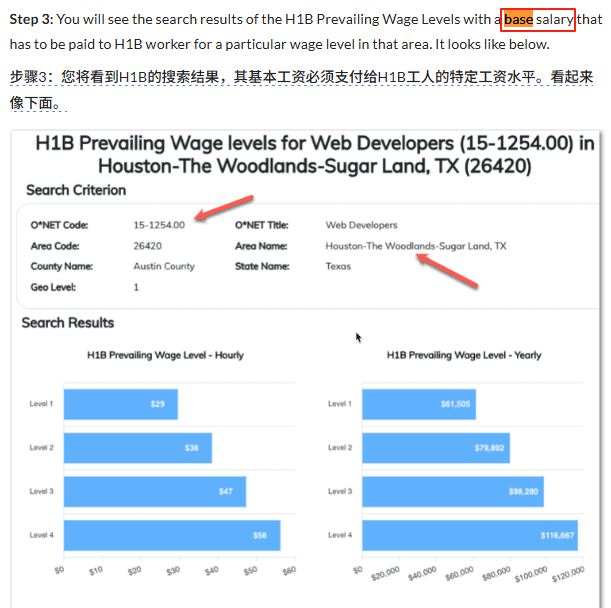The width and height of the screenshot is (611, 608).
Task: Click the 'Level 4' label of yearly chart
Action: pos(340,535)
